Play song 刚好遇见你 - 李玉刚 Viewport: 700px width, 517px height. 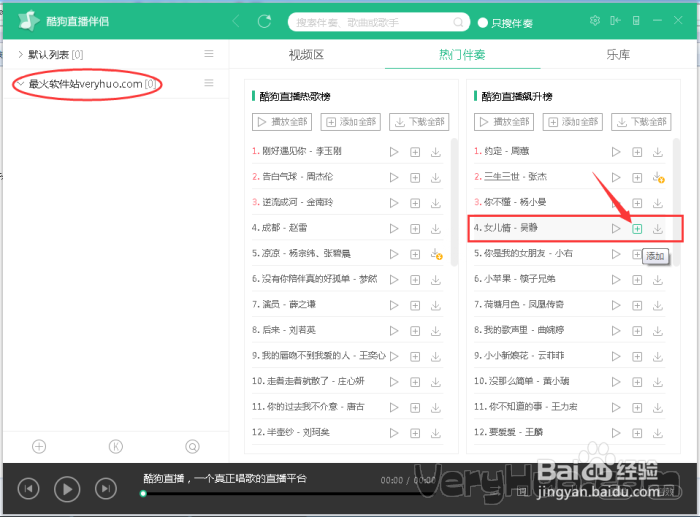[x=394, y=152]
